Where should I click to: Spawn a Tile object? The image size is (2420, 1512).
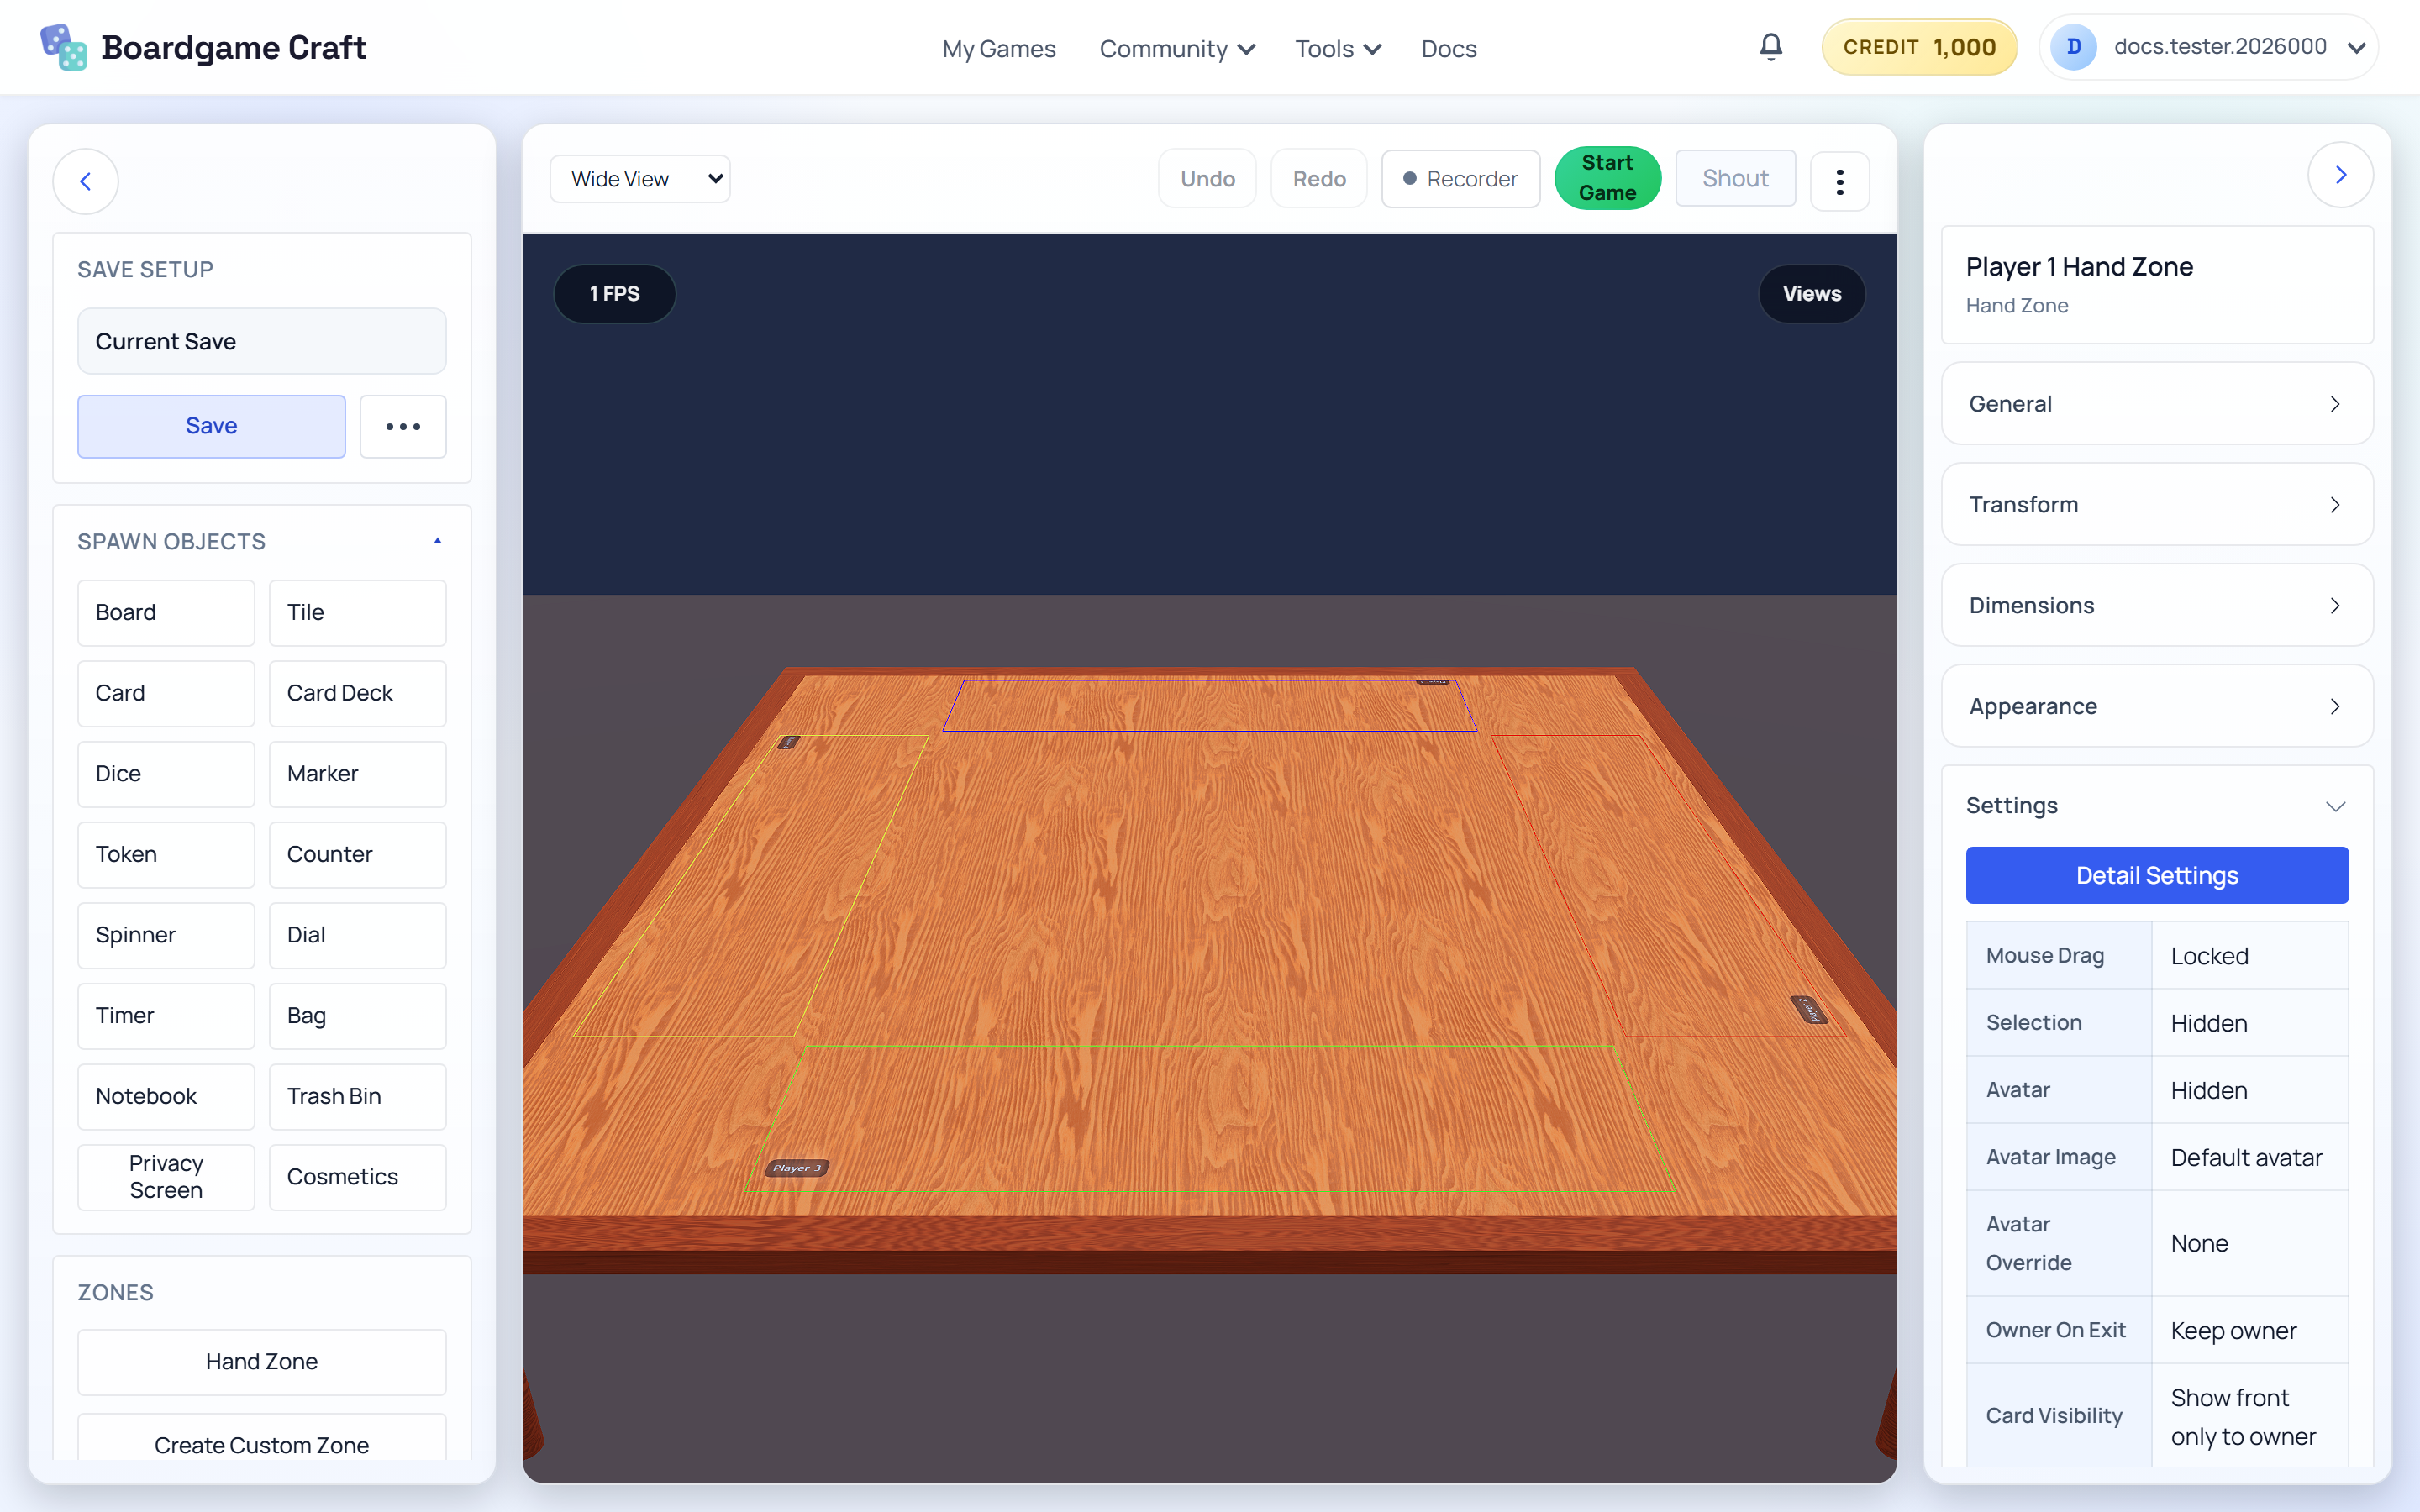pos(357,613)
